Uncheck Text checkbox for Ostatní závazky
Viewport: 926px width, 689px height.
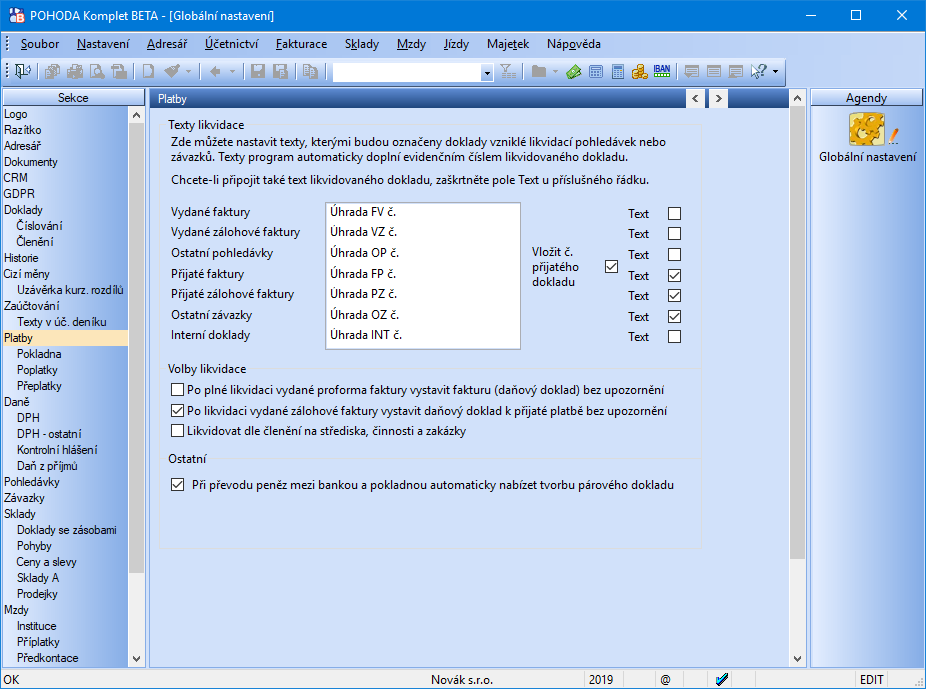pos(674,316)
